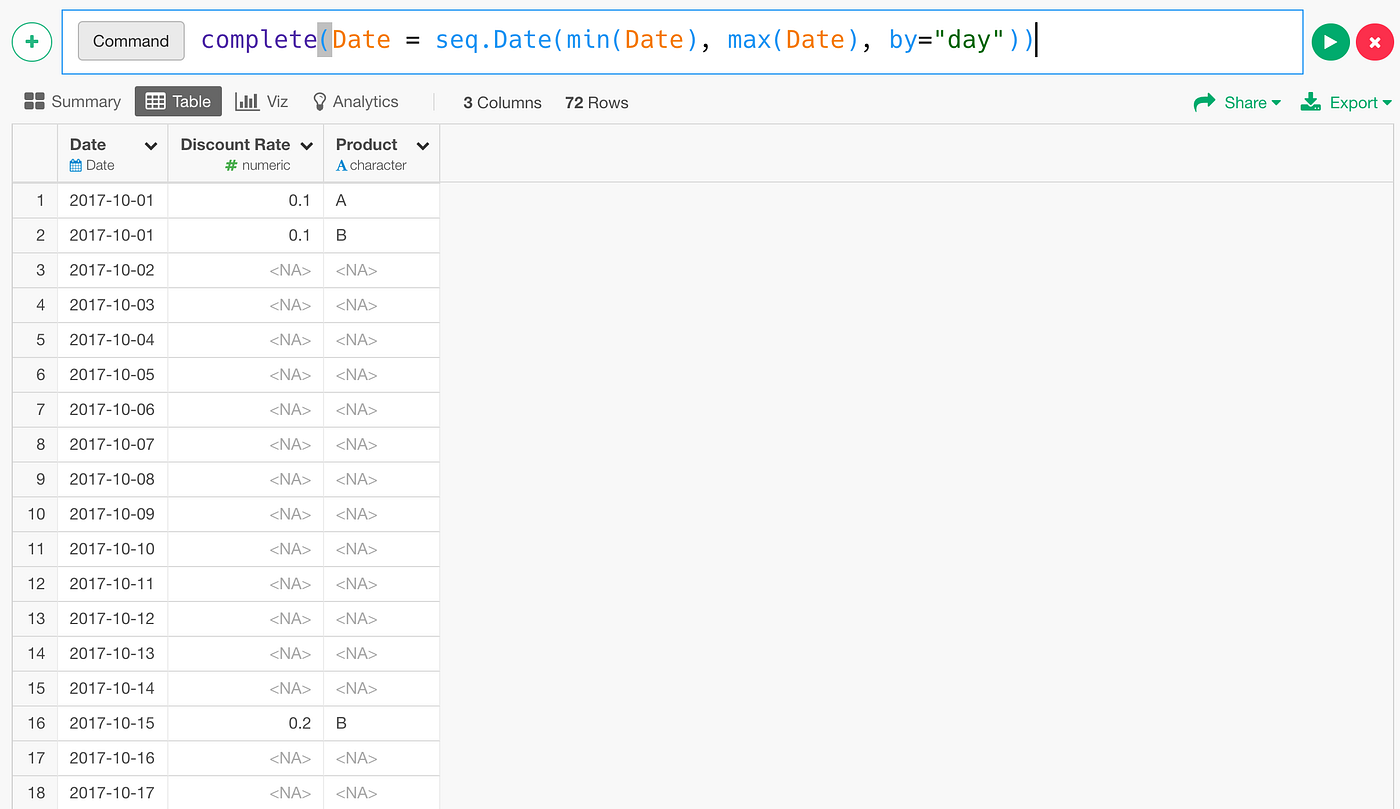Open the Analytics tab
Viewport: 1400px width, 809px height.
(355, 102)
